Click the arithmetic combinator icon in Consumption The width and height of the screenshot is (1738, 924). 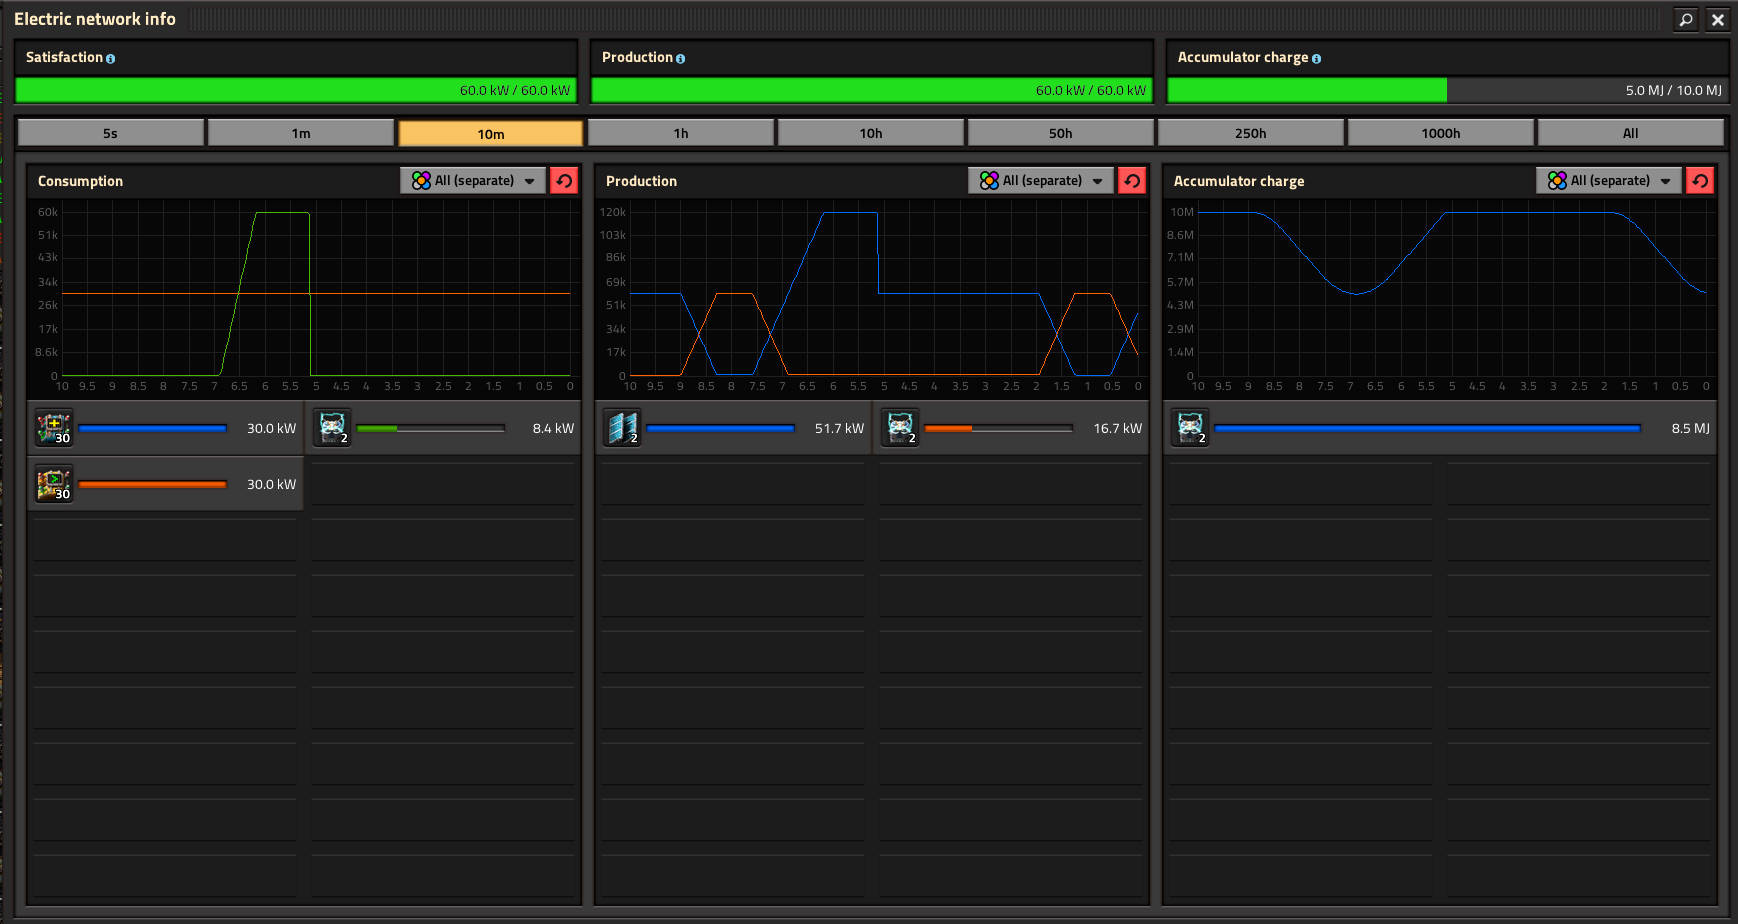click(54, 428)
